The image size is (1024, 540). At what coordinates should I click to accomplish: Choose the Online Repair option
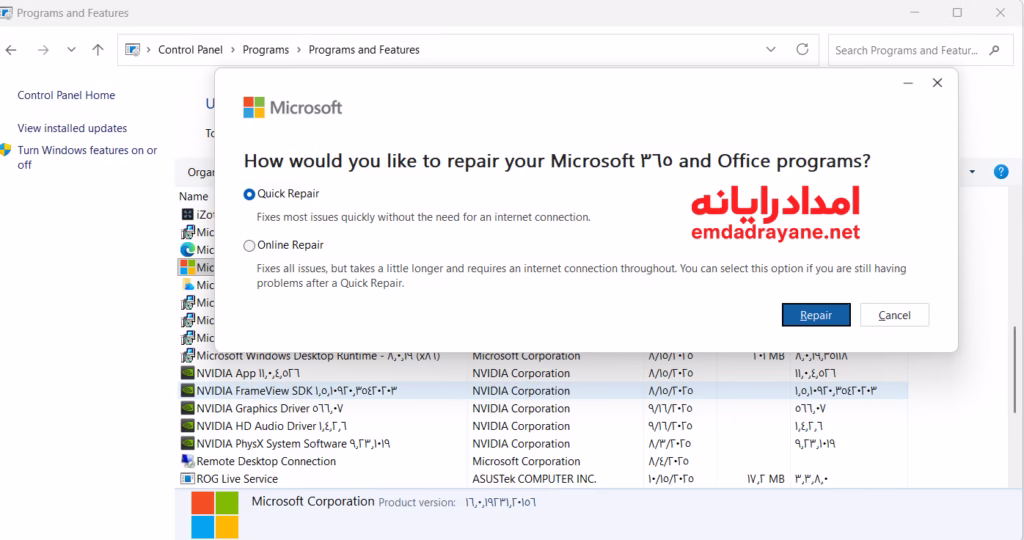[249, 245]
